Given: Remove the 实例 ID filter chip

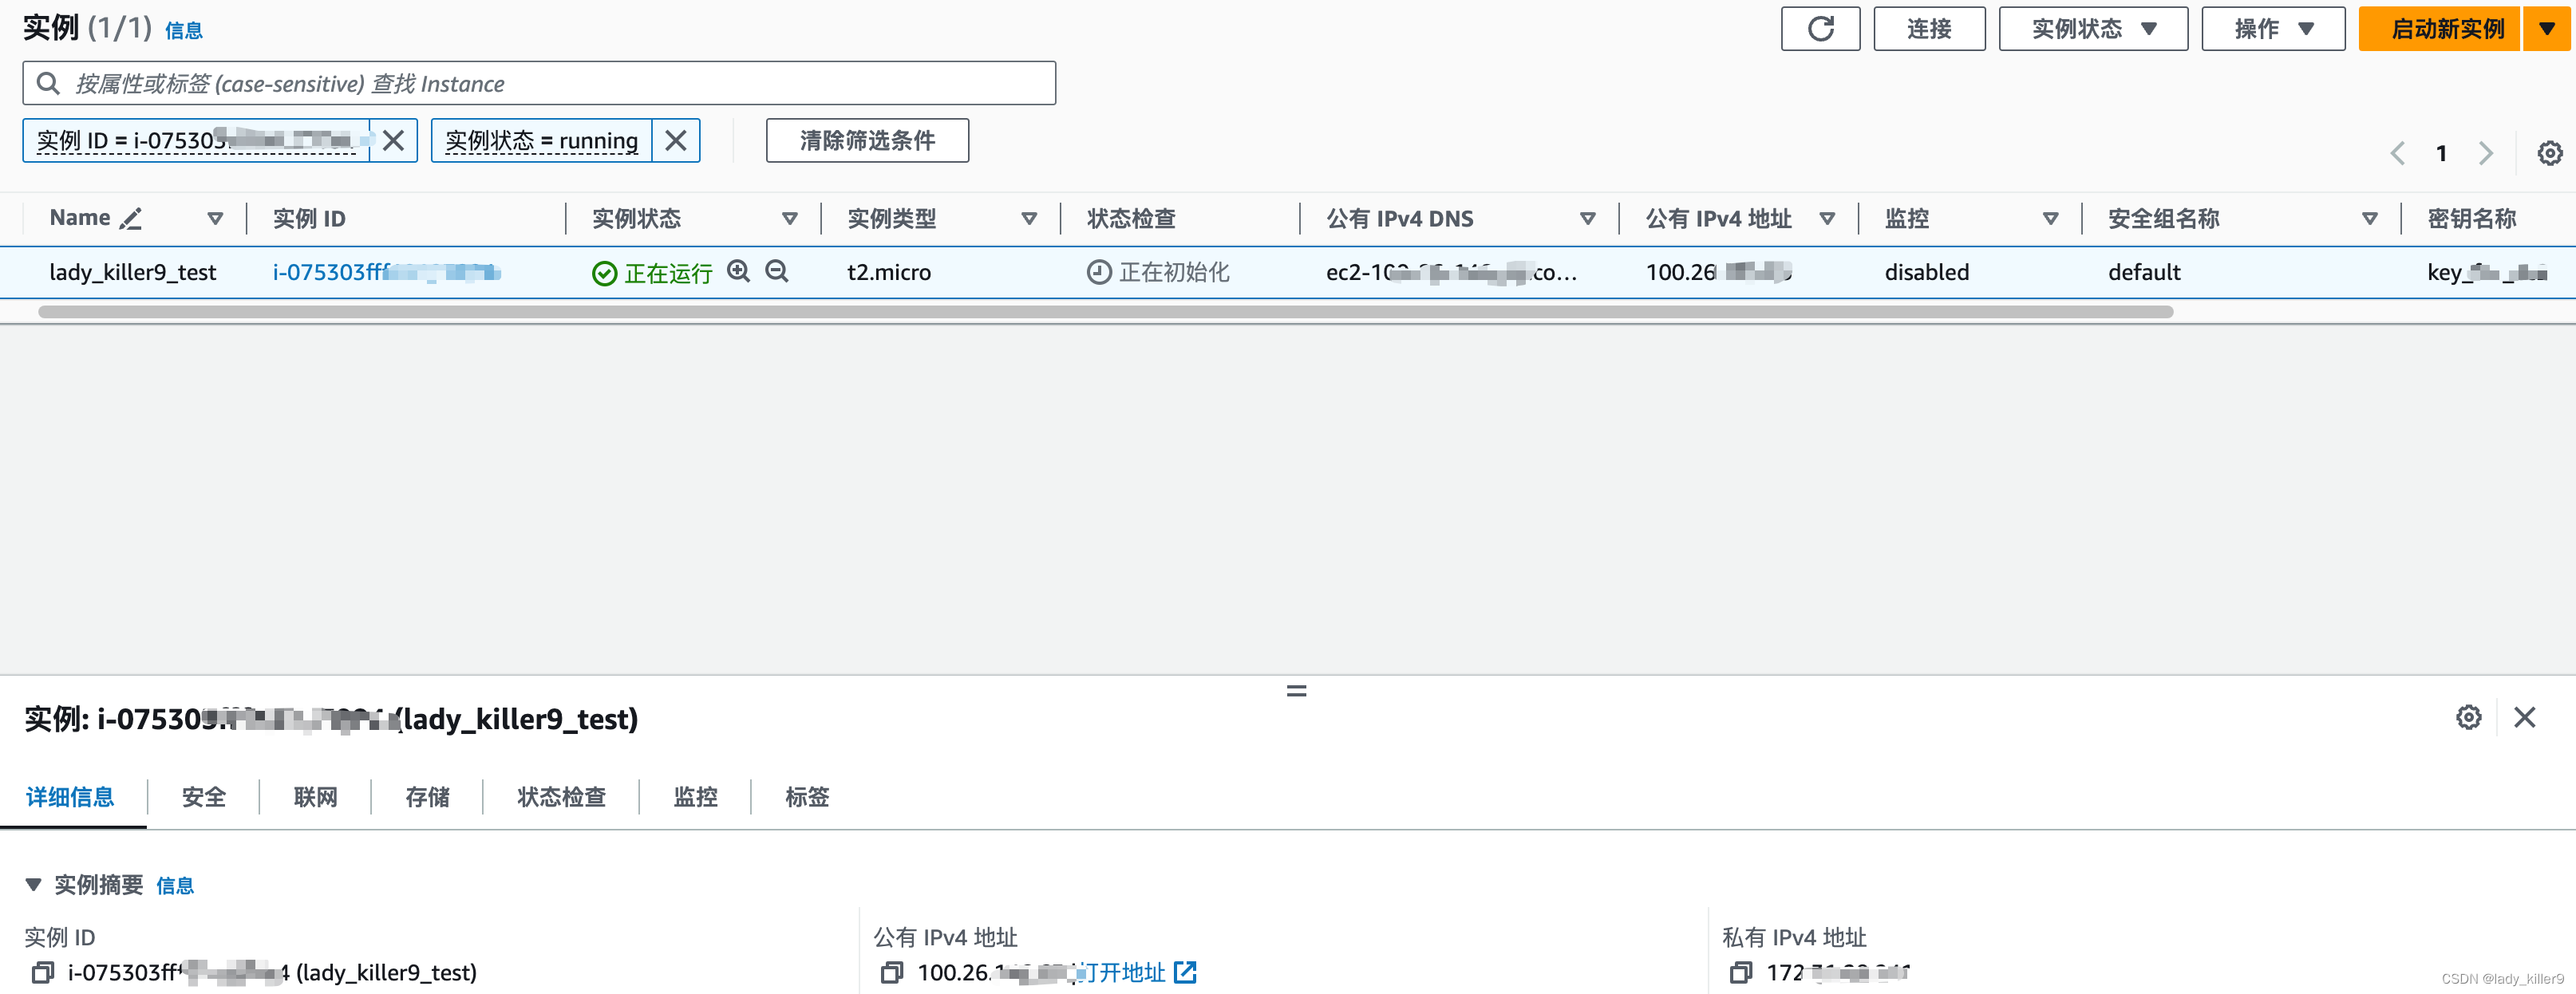Looking at the screenshot, I should point(394,140).
